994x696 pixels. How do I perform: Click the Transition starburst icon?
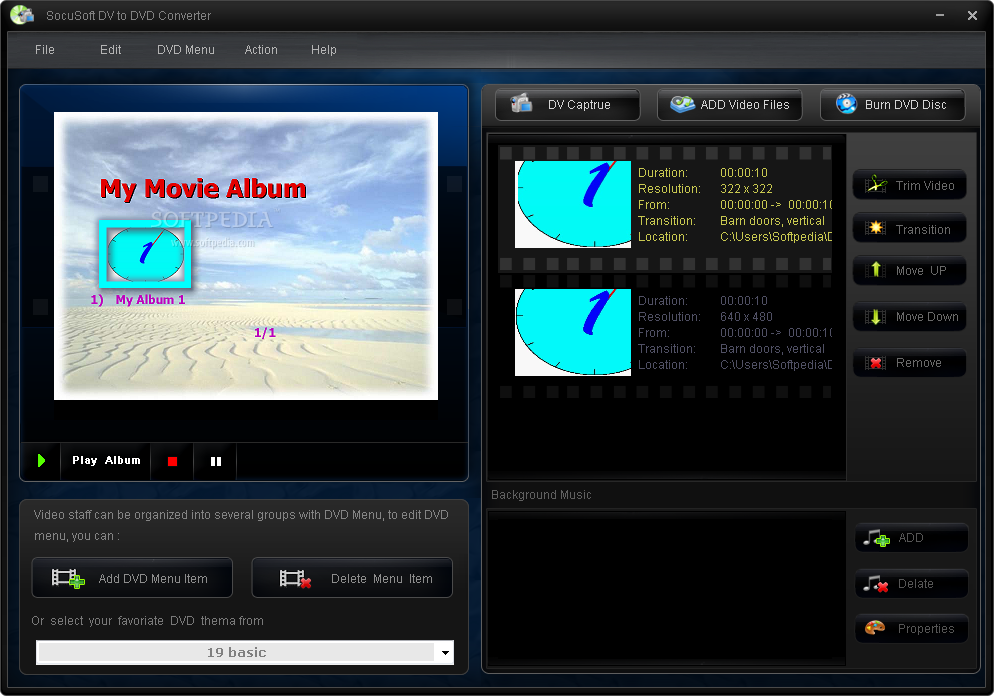click(x=875, y=228)
